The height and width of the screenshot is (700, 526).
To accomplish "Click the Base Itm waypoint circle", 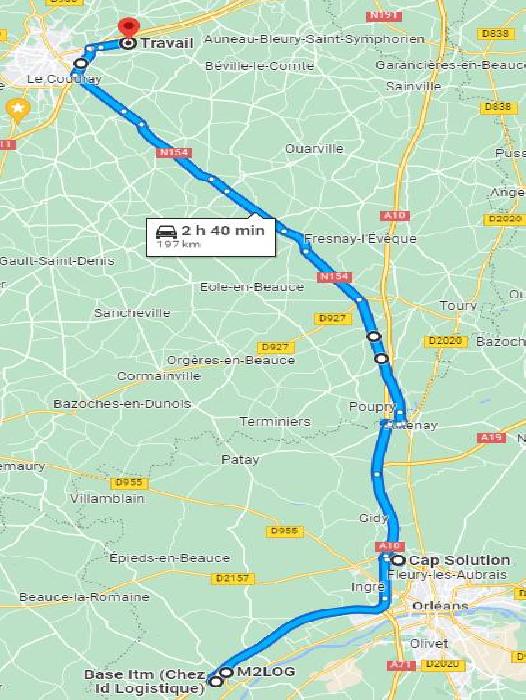I will point(216,682).
